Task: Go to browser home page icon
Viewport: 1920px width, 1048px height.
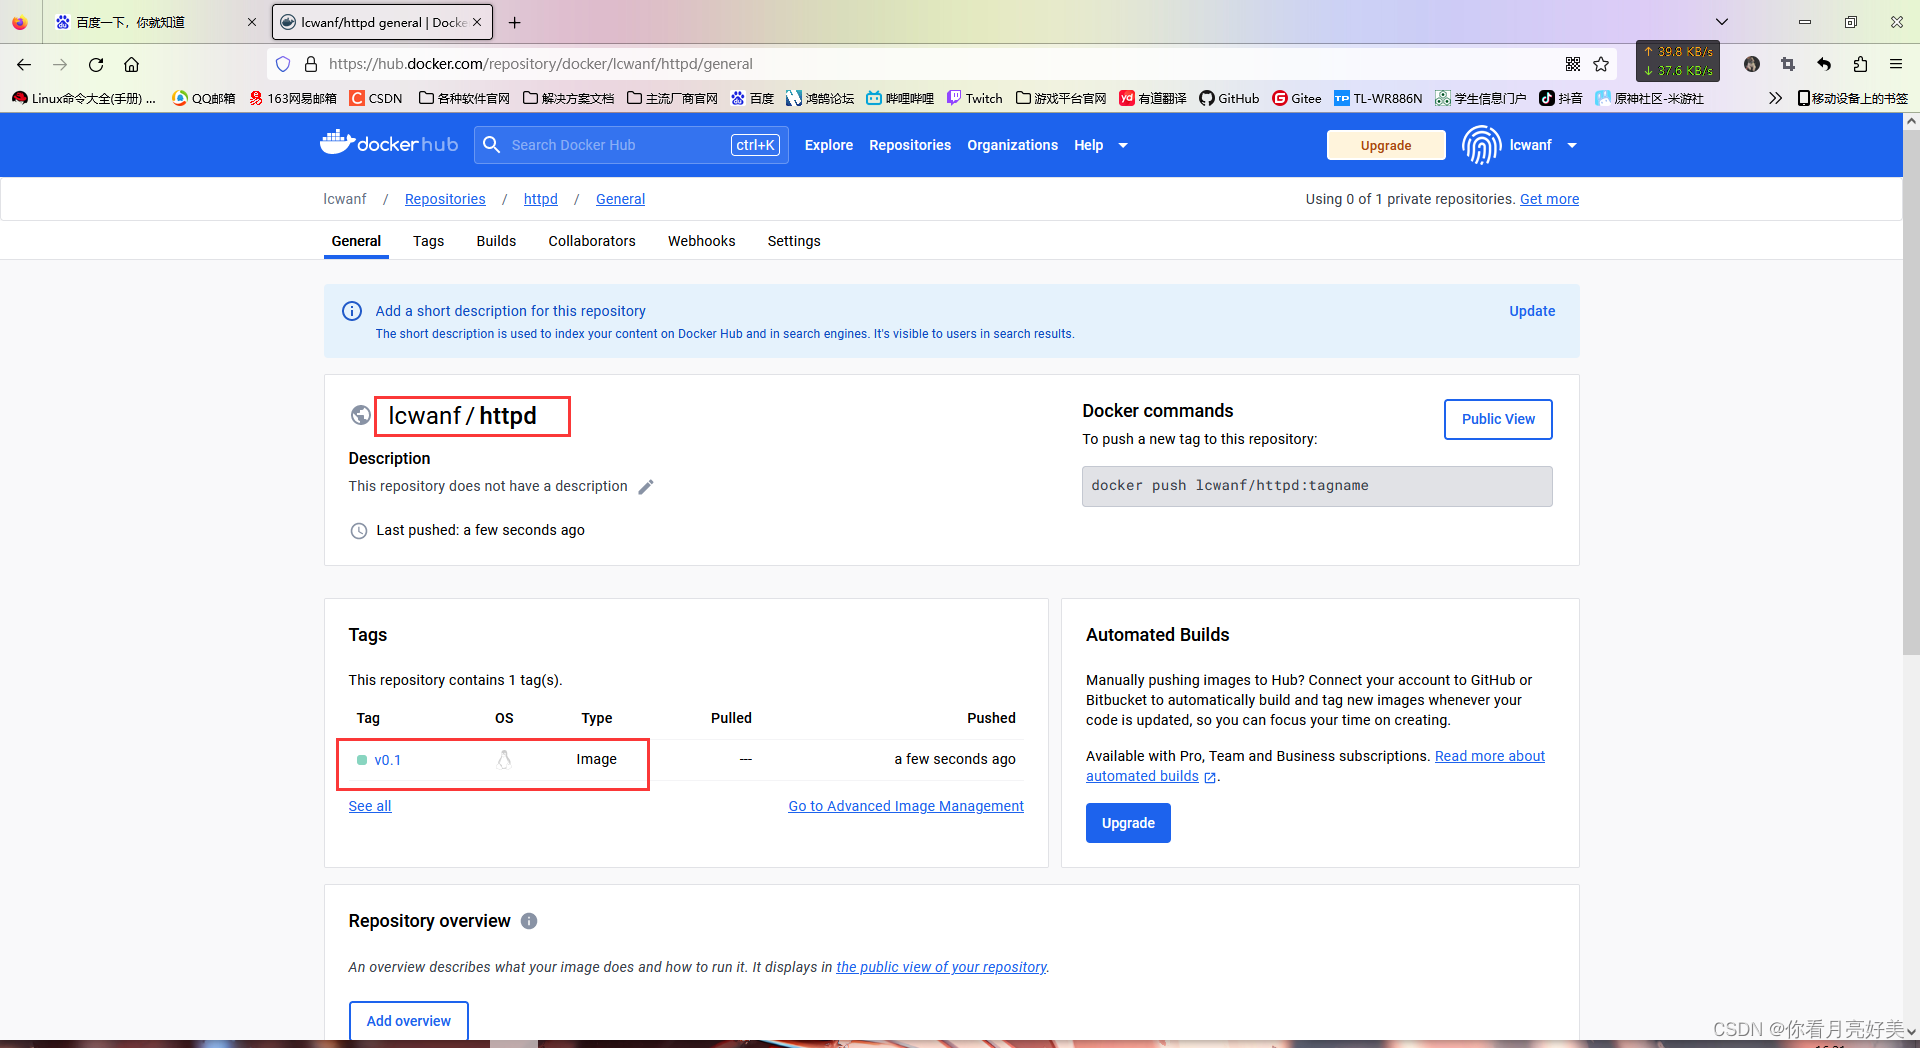Action: click(131, 64)
